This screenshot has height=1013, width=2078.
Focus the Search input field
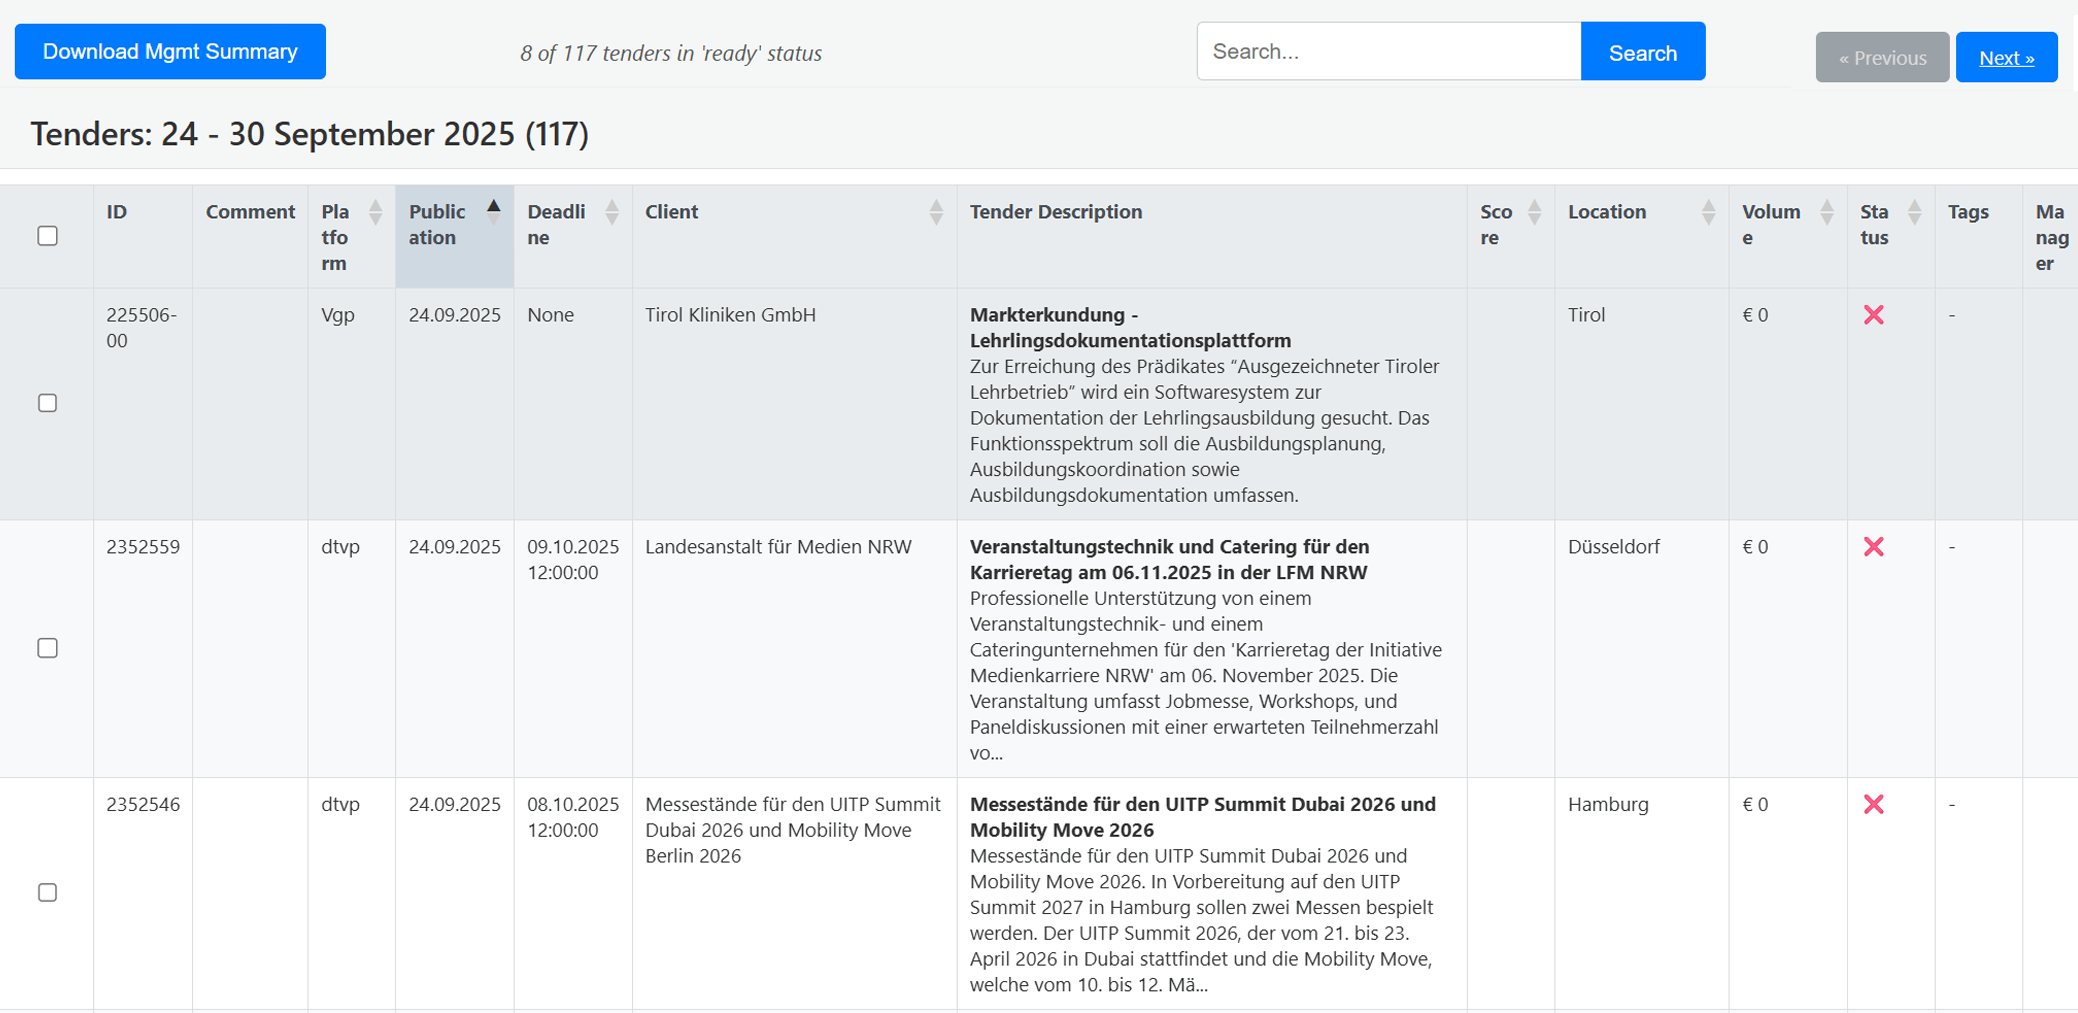click(x=1388, y=52)
